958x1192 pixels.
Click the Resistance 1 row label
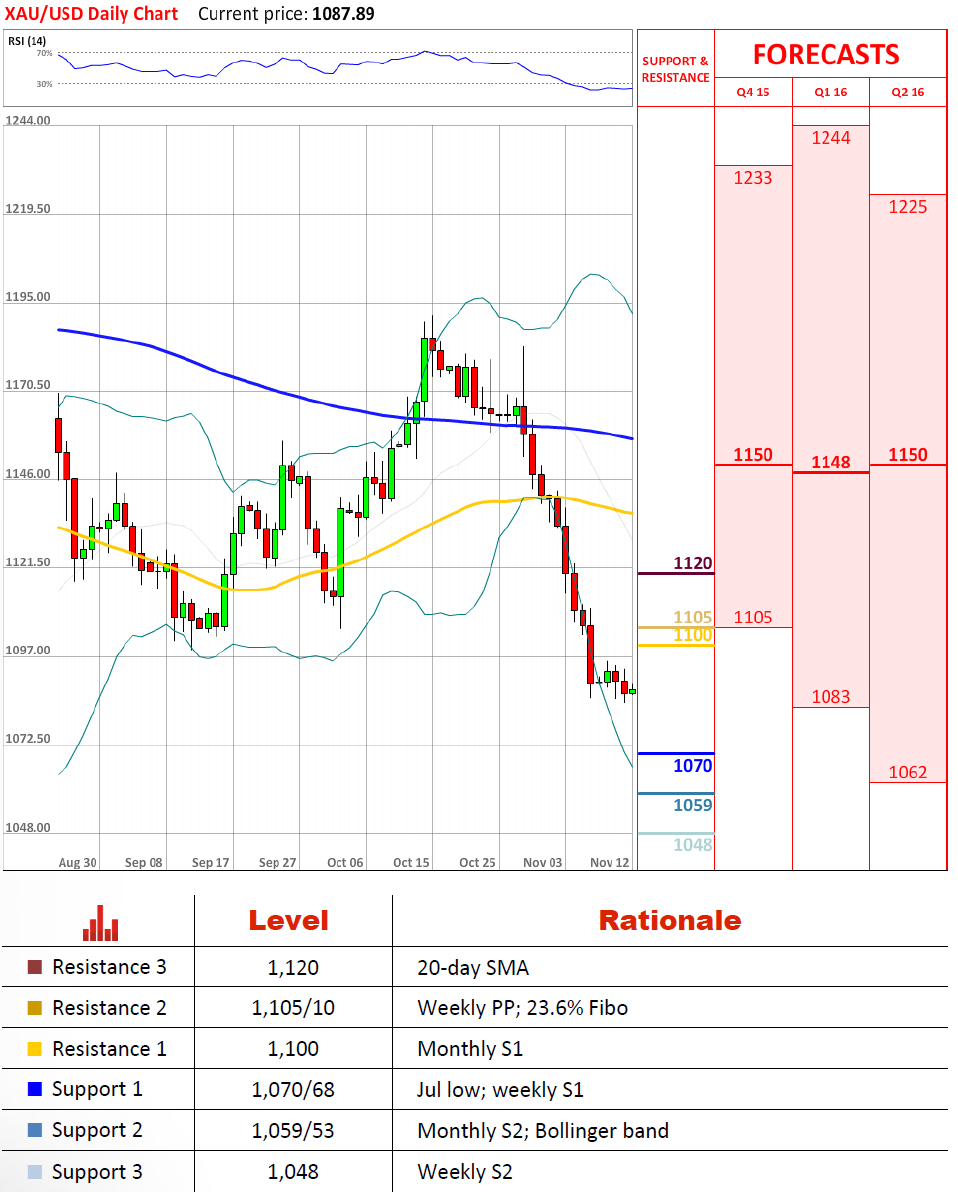(x=109, y=1049)
